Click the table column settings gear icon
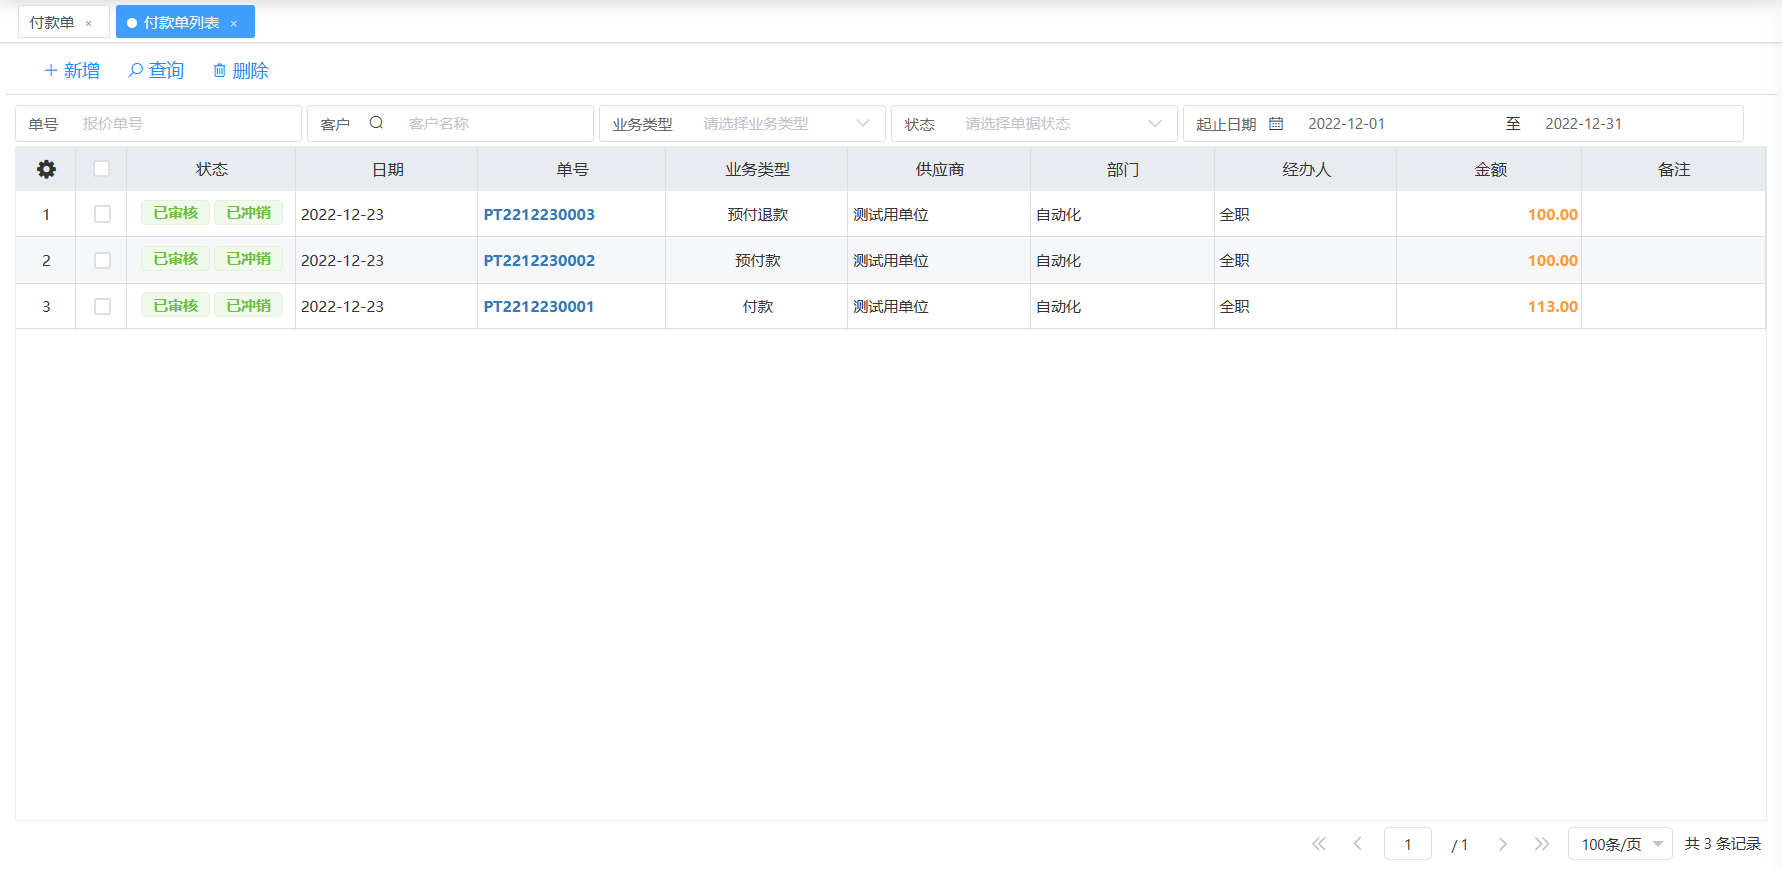Screen dimensions: 1782x870 click(46, 169)
